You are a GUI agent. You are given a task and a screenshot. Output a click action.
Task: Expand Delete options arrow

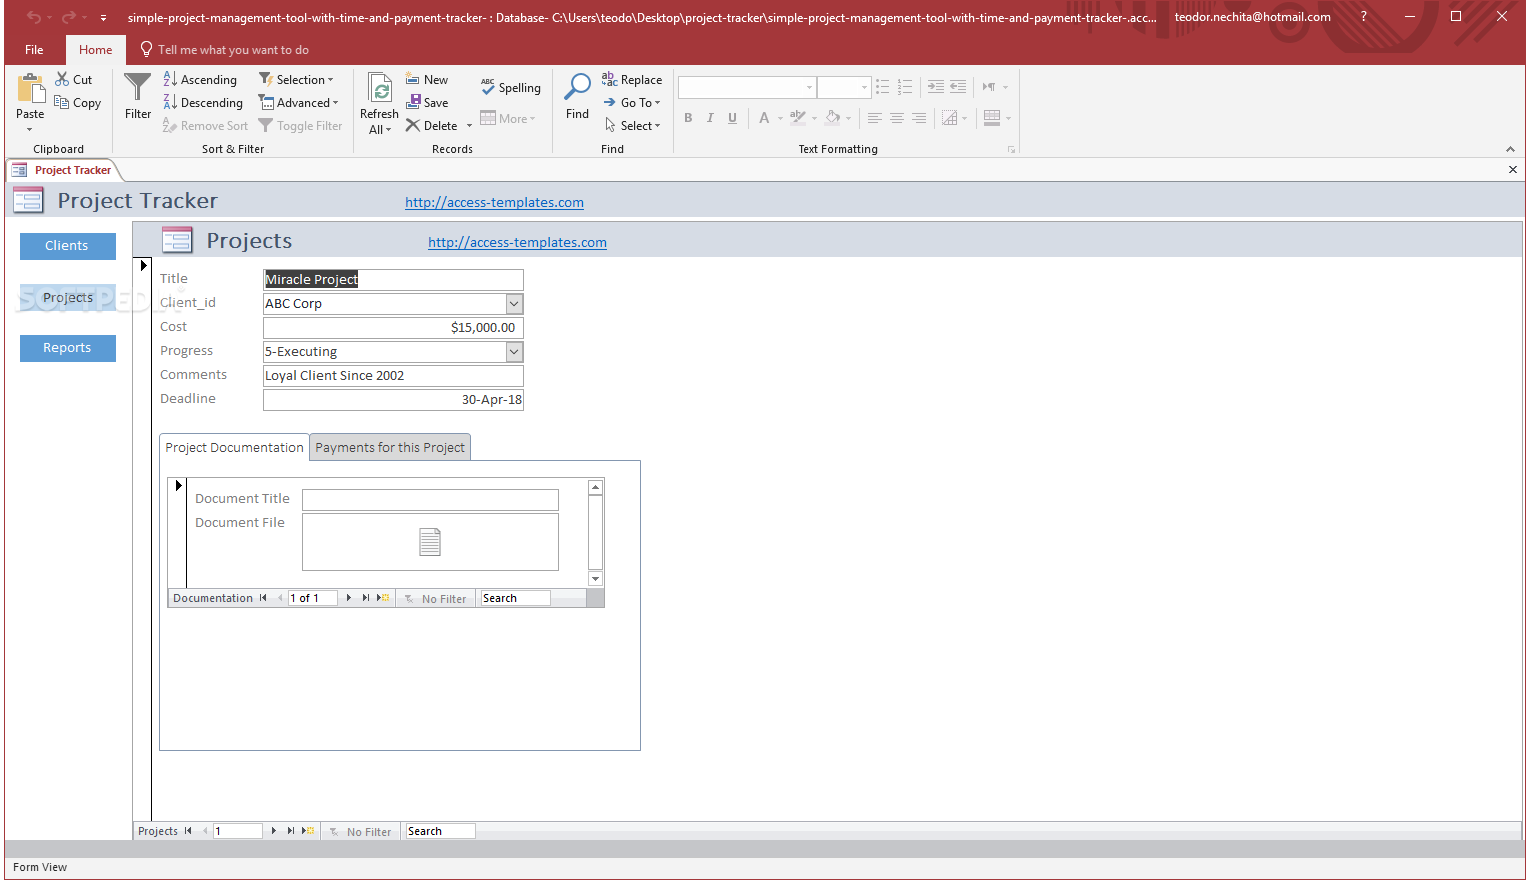469,126
